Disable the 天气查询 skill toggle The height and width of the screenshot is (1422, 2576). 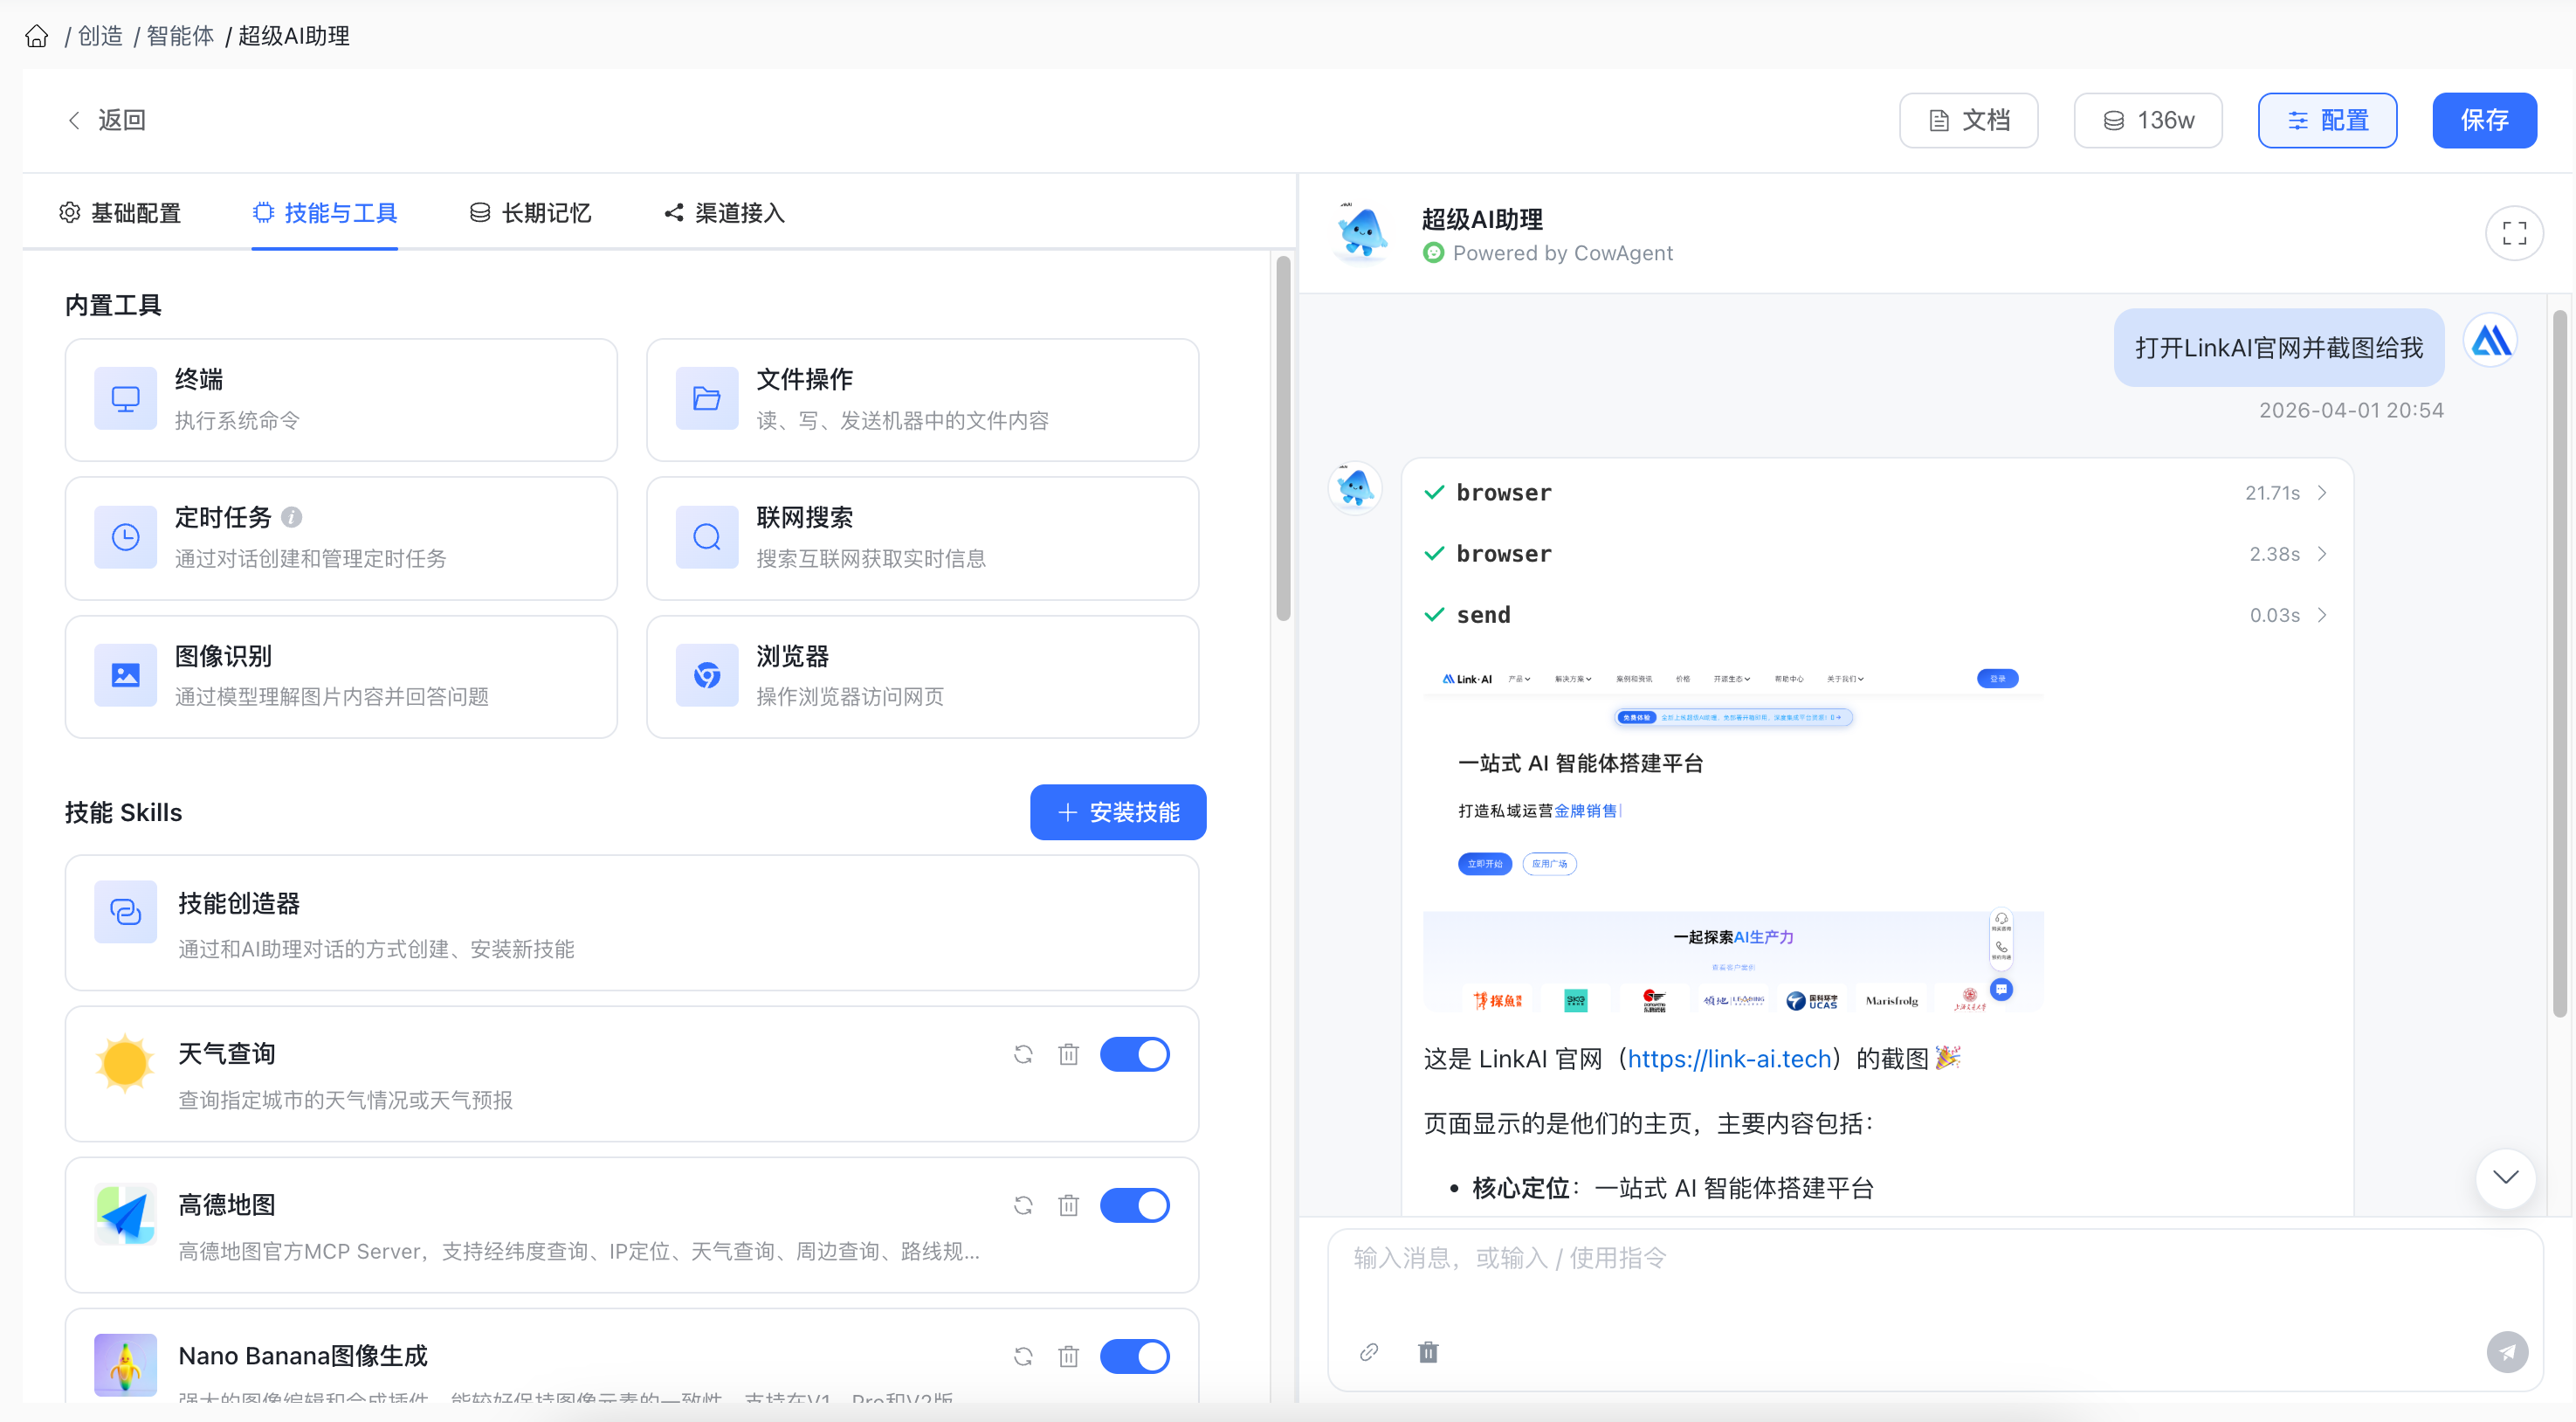1134,1054
